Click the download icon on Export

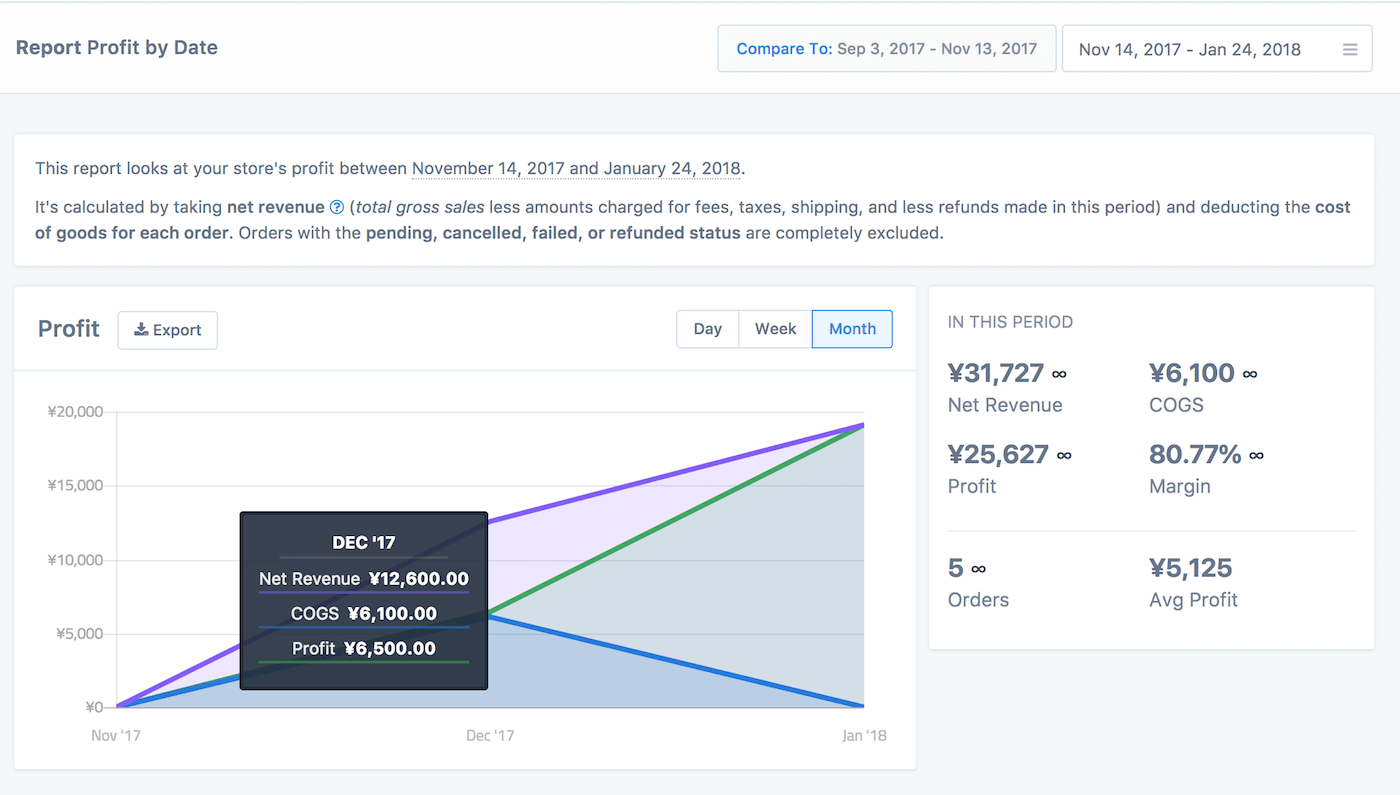pyautogui.click(x=141, y=330)
